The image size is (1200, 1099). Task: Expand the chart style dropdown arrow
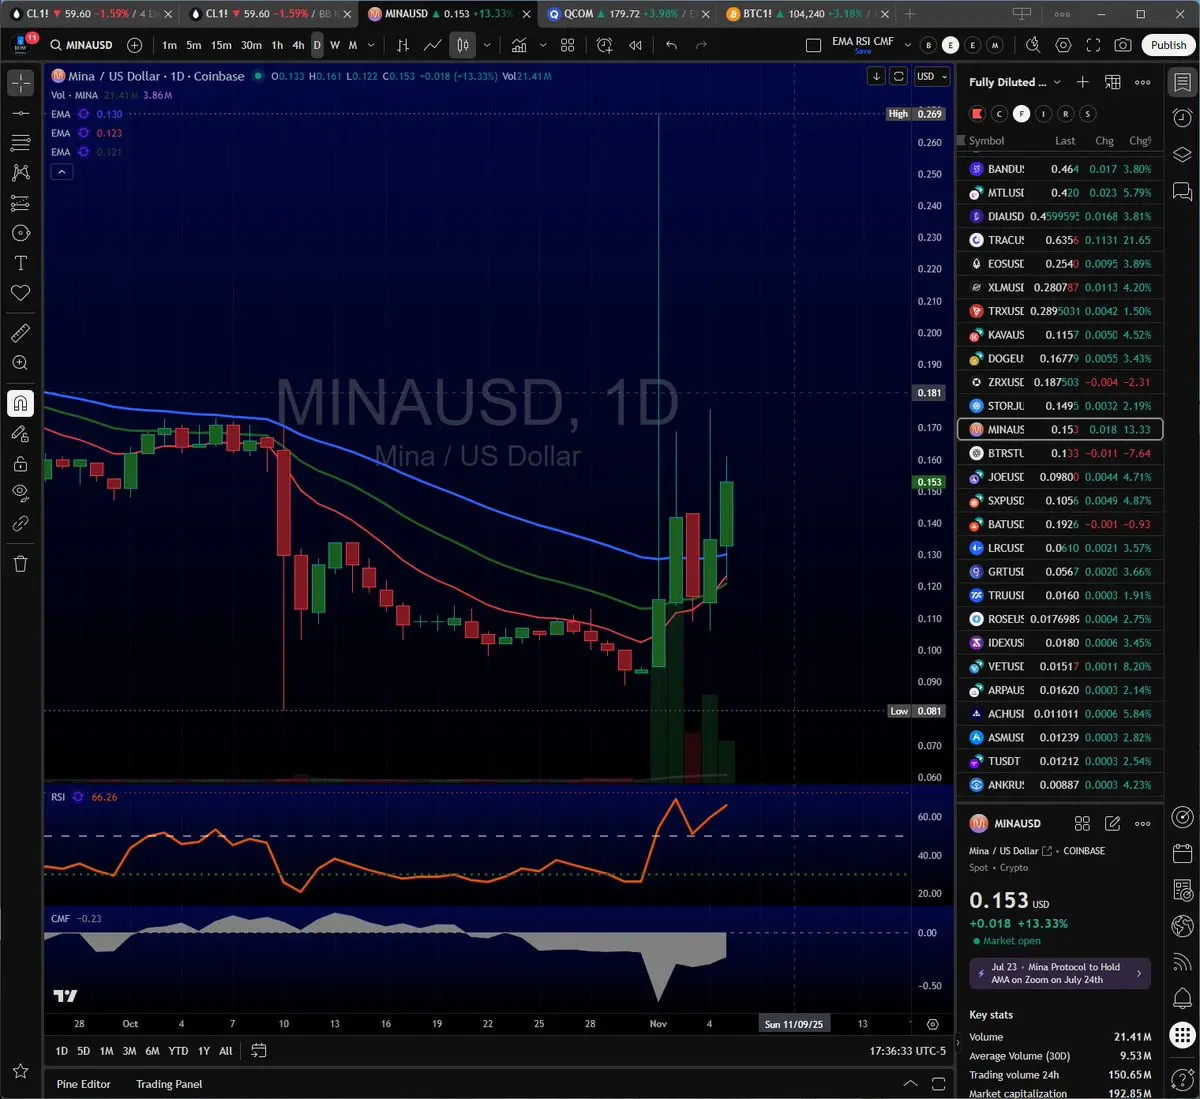click(x=487, y=45)
